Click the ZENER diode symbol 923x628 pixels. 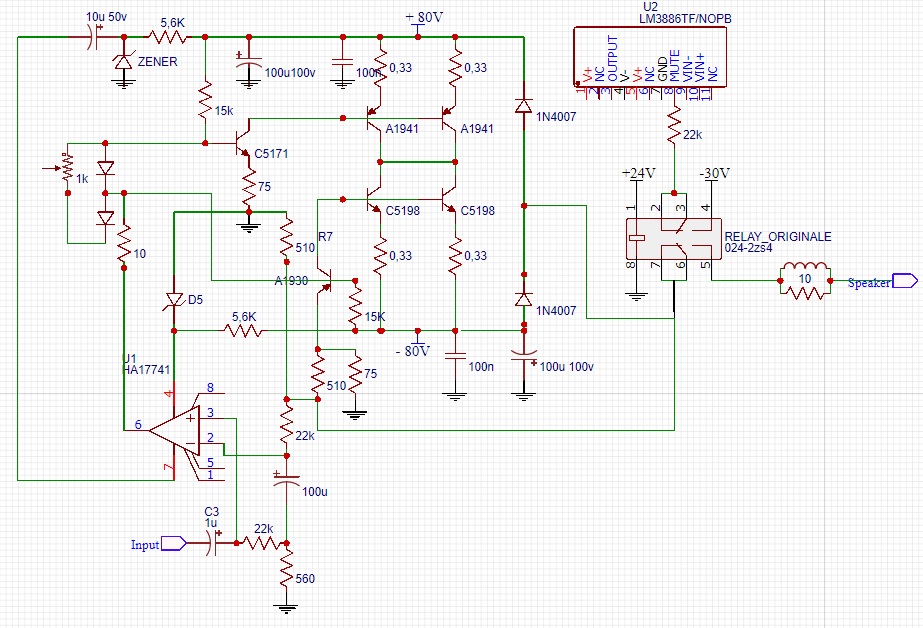pos(123,63)
